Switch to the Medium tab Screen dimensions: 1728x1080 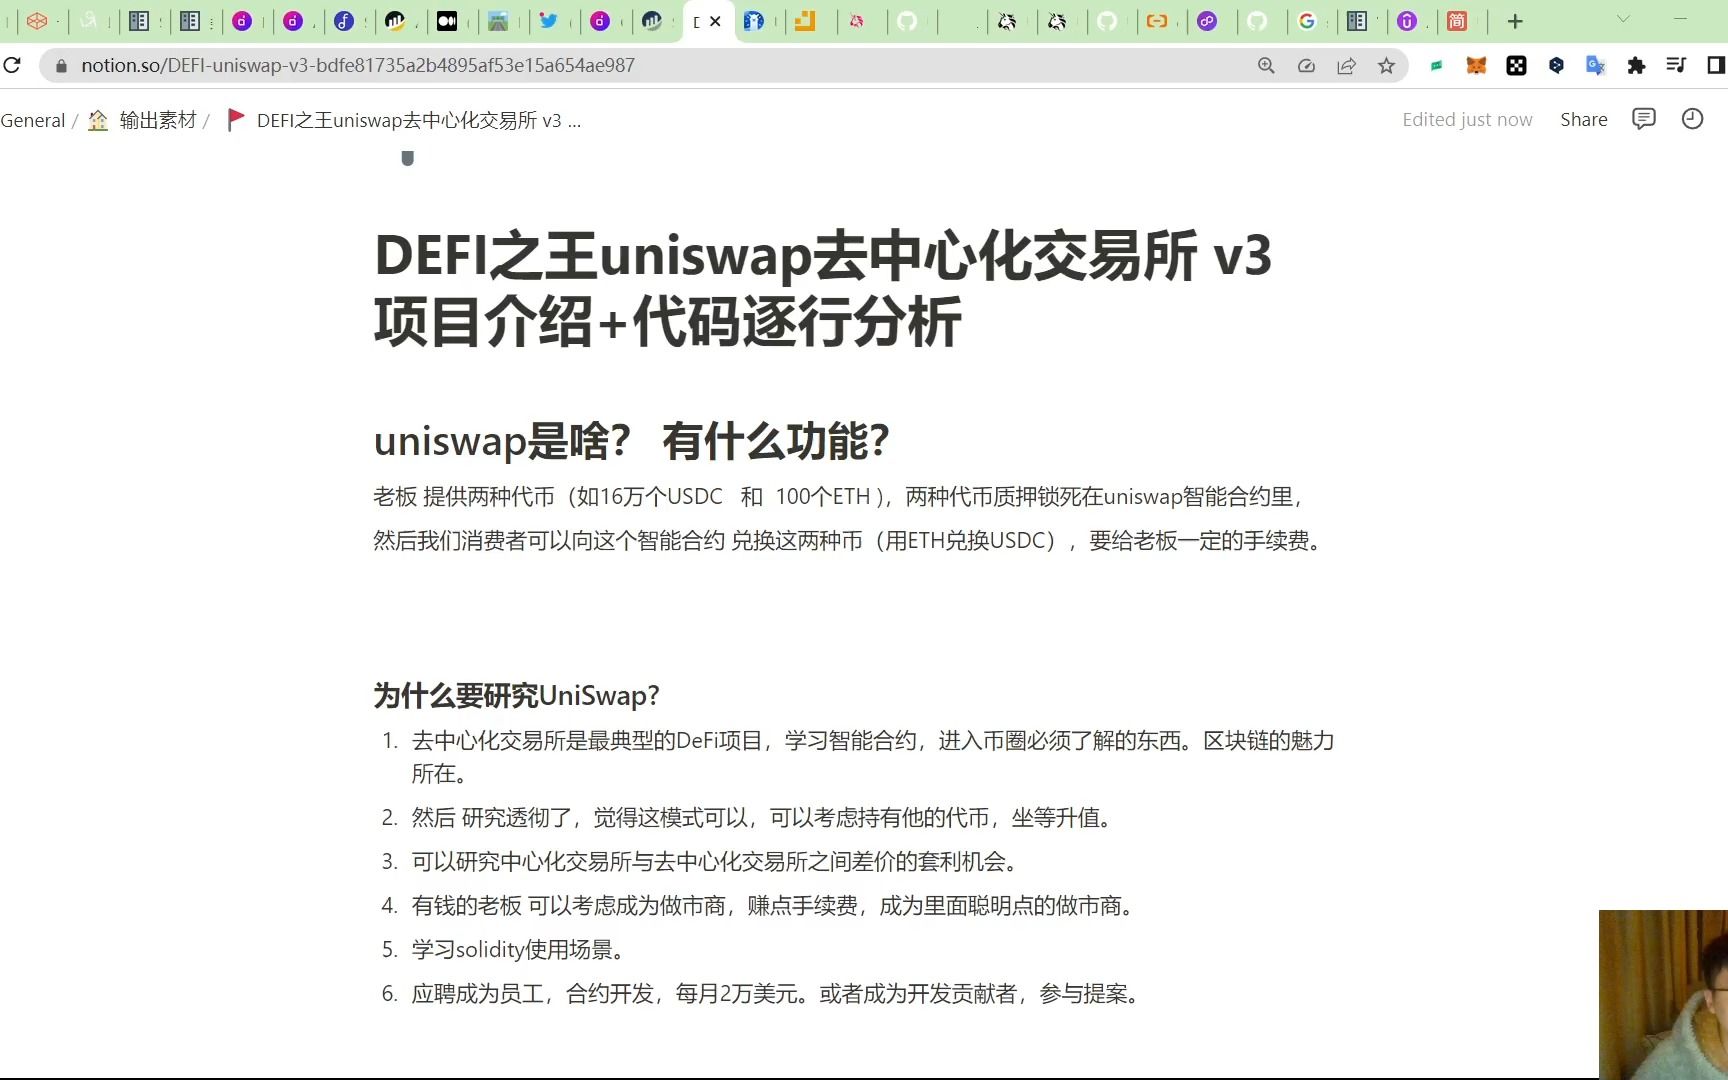point(447,21)
